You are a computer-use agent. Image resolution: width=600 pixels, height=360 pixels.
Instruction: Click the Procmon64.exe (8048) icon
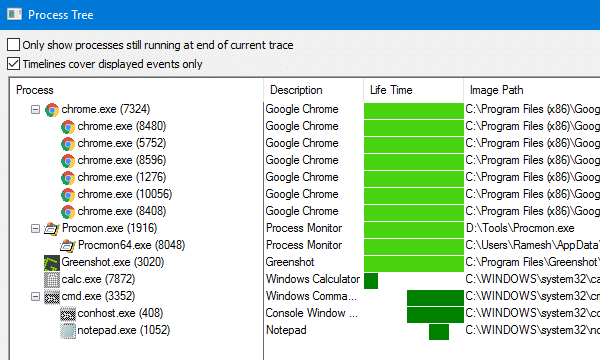(x=68, y=246)
